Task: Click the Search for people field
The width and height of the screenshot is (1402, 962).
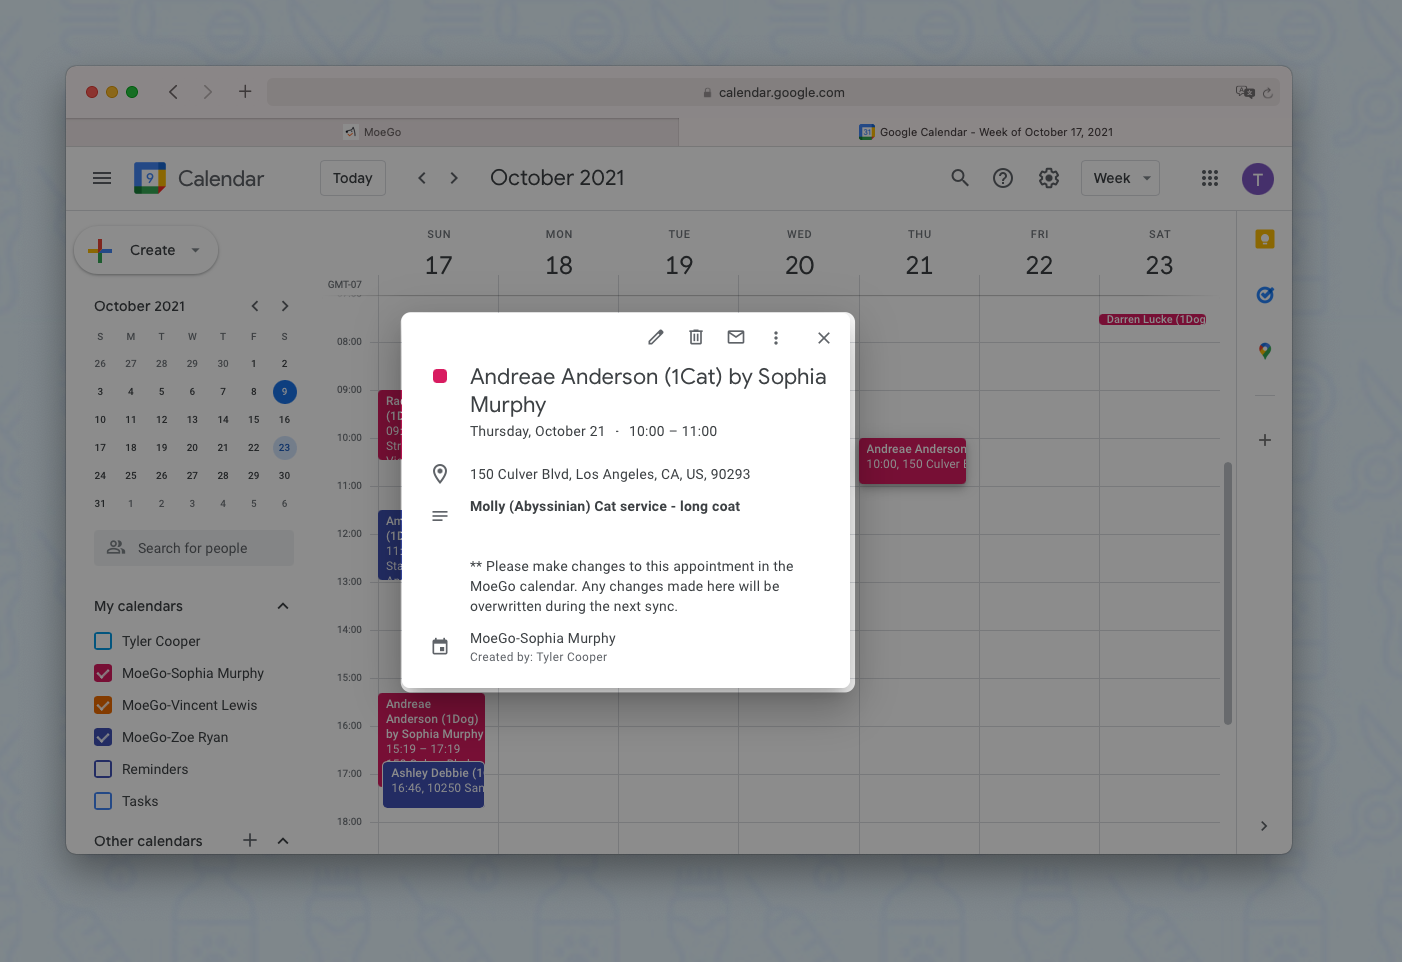Action: coord(194,548)
